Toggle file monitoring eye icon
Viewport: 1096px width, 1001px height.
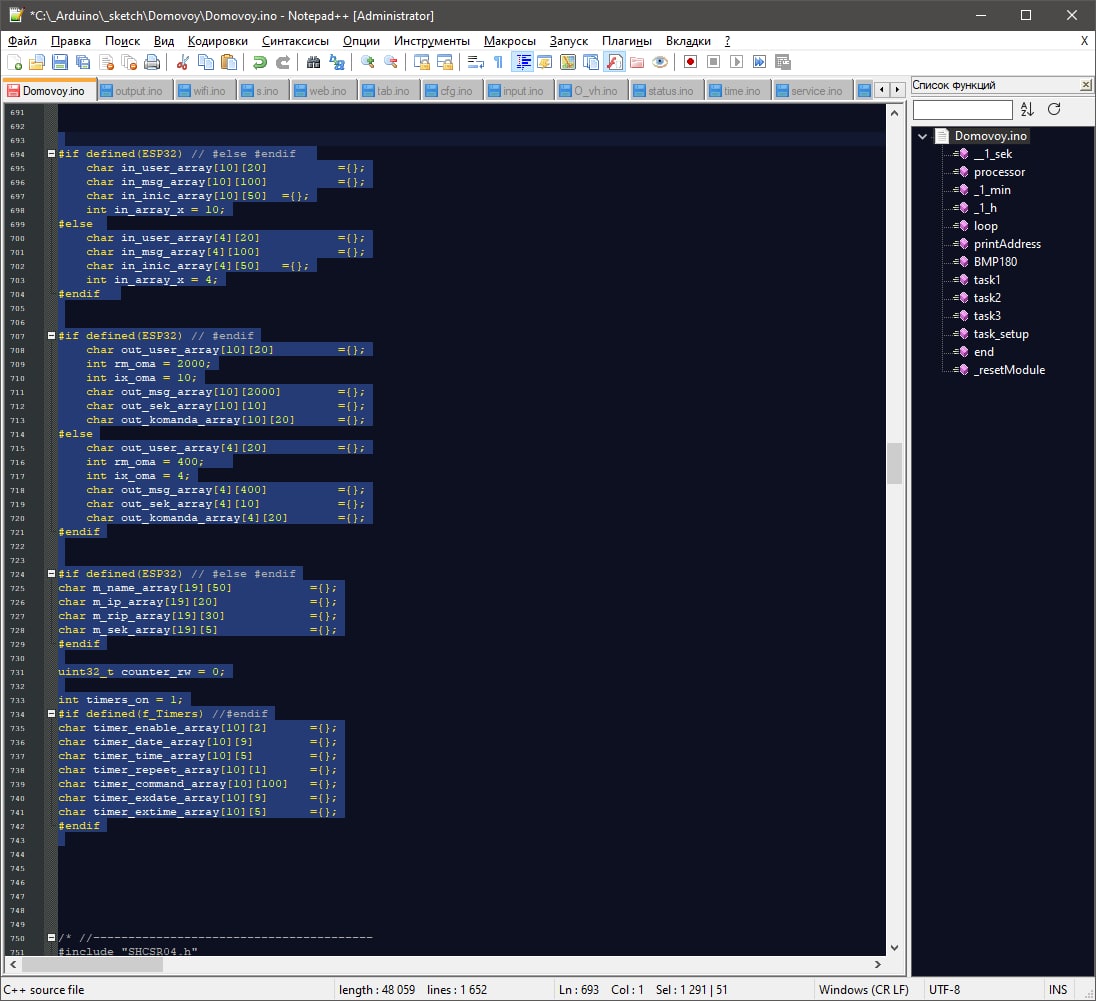(x=660, y=62)
